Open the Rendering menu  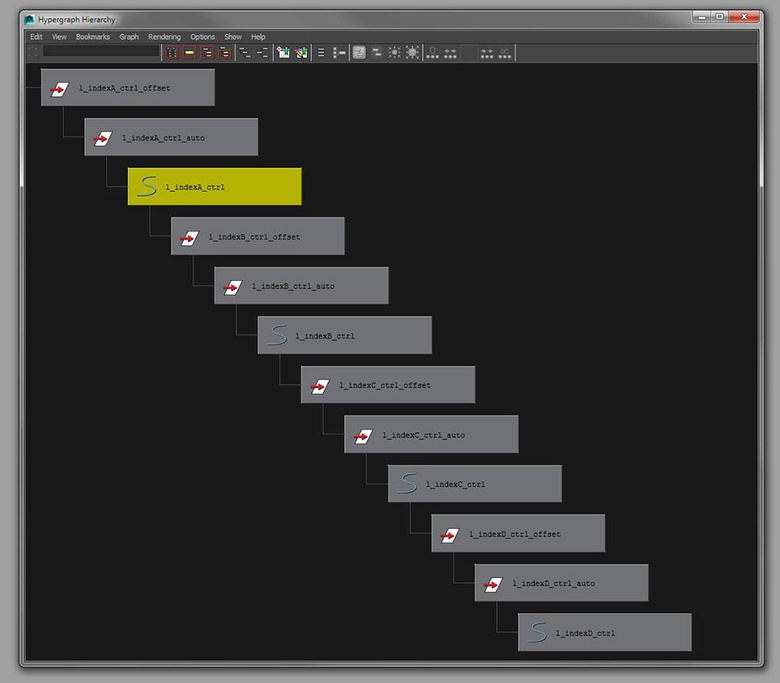pos(164,37)
